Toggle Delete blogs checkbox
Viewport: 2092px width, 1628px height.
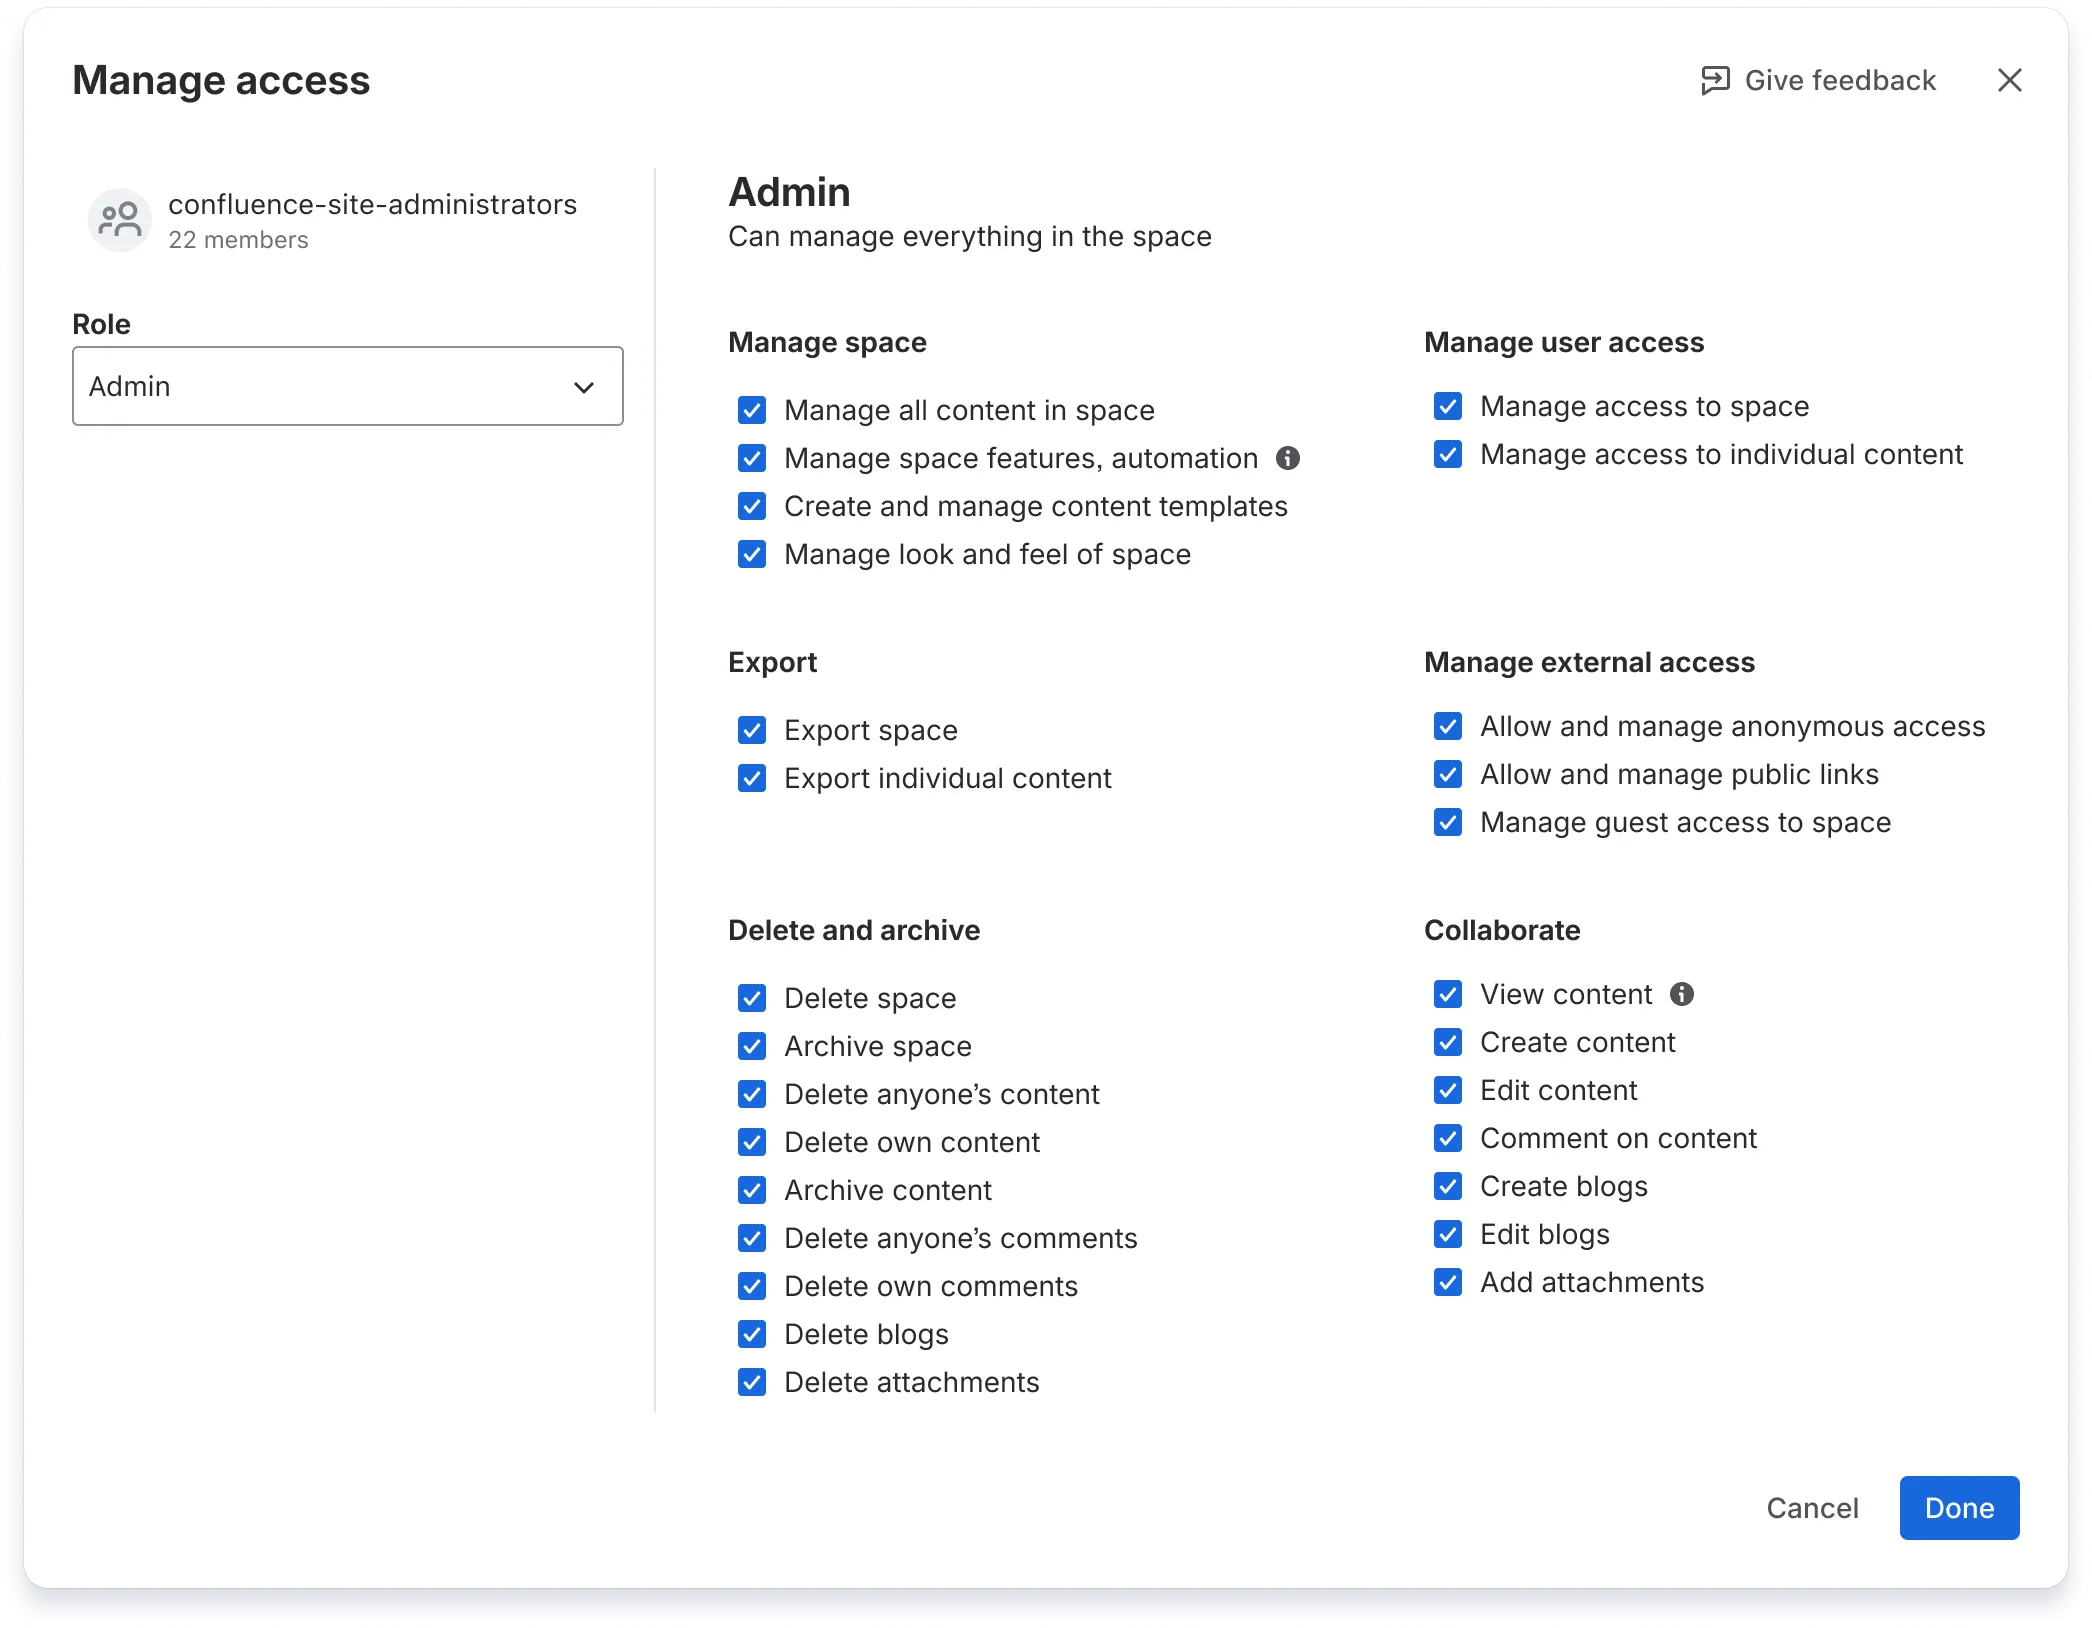coord(752,1334)
